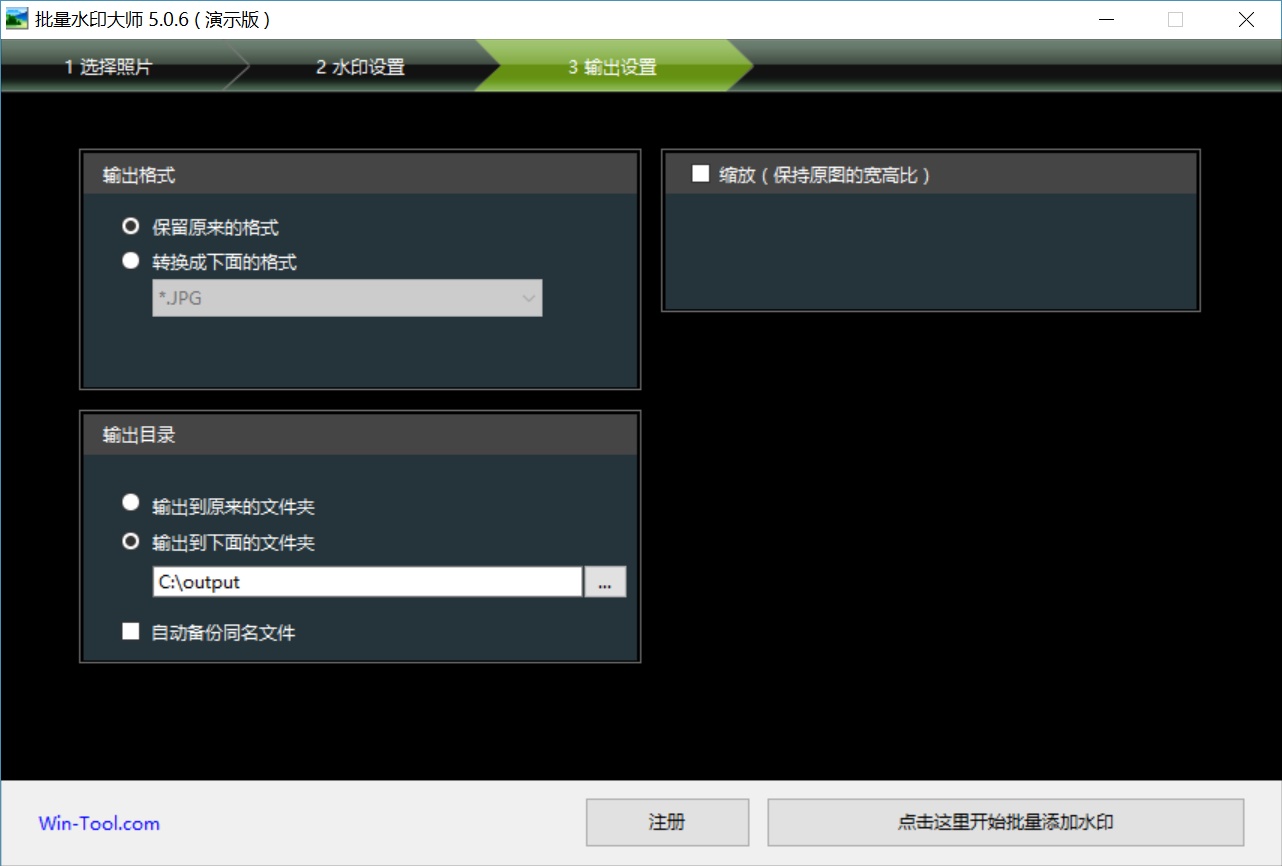The width and height of the screenshot is (1282, 866).
Task: Maximize the application window
Action: (1175, 19)
